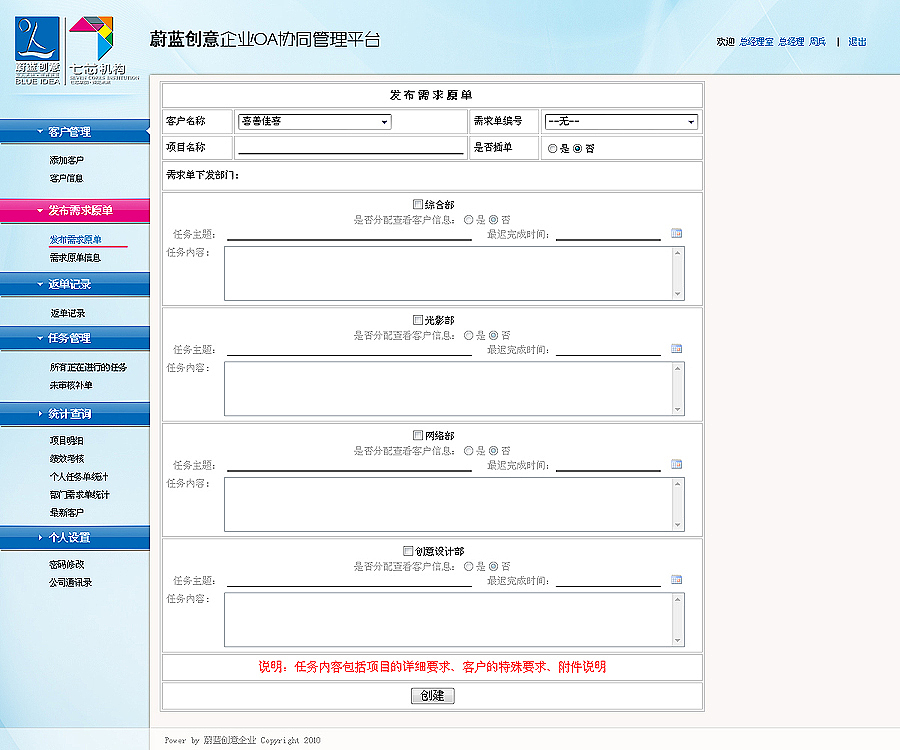Open 客户信息 in sidebar
Image resolution: width=900 pixels, height=750 pixels.
click(67, 178)
